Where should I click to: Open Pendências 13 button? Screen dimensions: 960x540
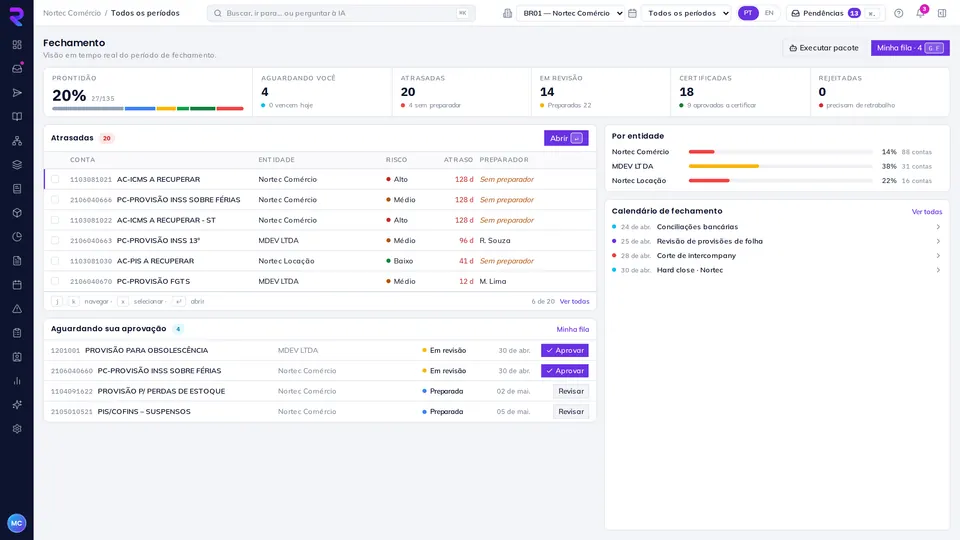point(834,13)
